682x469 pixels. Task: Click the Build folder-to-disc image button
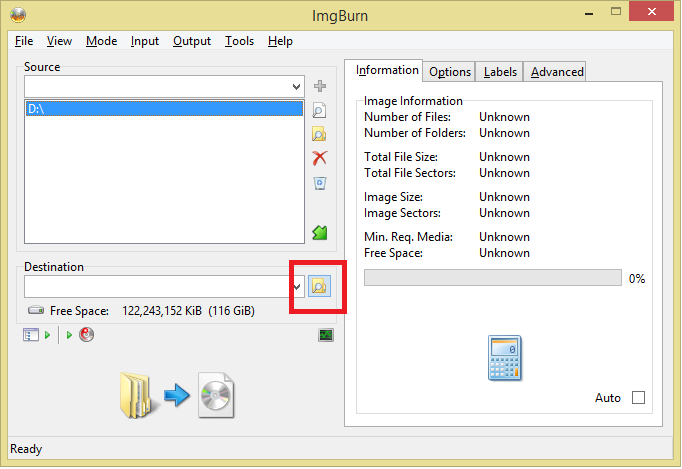(x=177, y=395)
